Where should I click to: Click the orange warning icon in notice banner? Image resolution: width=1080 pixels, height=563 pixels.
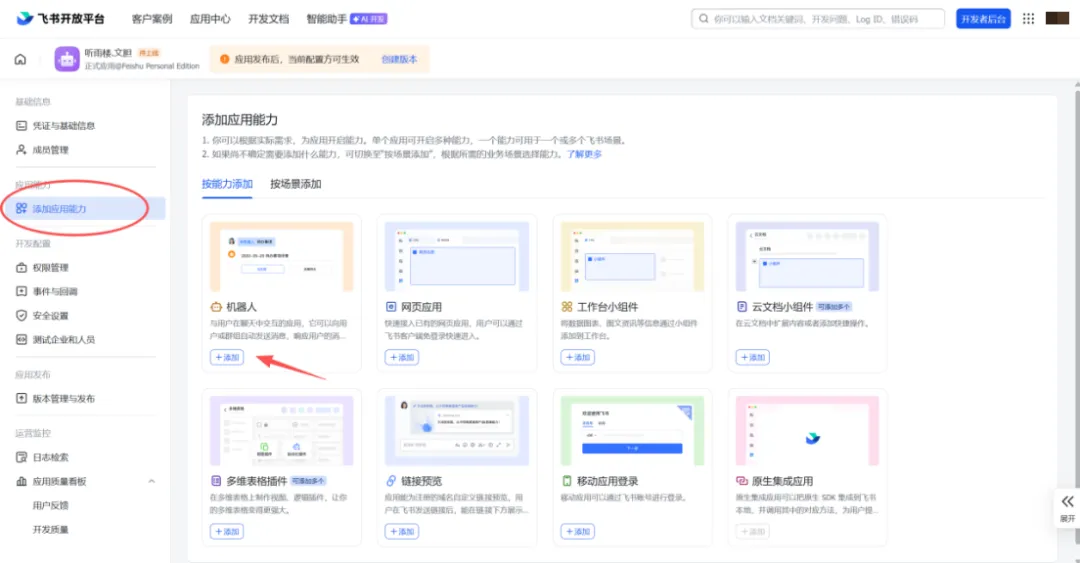(x=224, y=59)
